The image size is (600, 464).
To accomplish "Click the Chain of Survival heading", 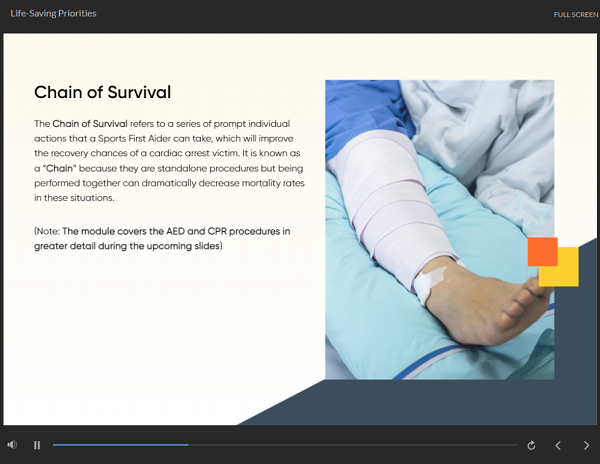I will 102,92.
